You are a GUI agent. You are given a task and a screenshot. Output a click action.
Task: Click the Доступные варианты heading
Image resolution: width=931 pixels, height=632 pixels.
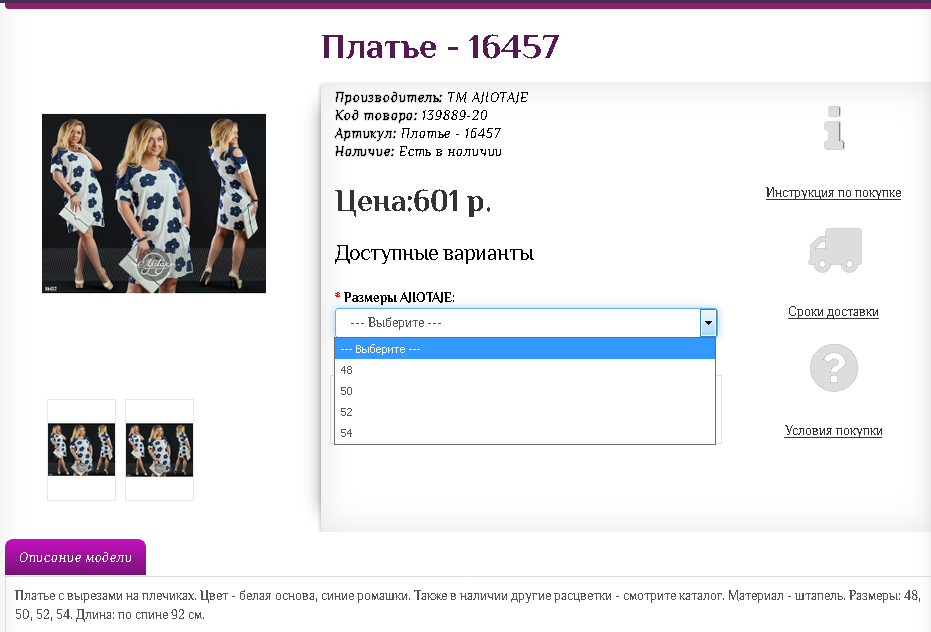(x=435, y=254)
